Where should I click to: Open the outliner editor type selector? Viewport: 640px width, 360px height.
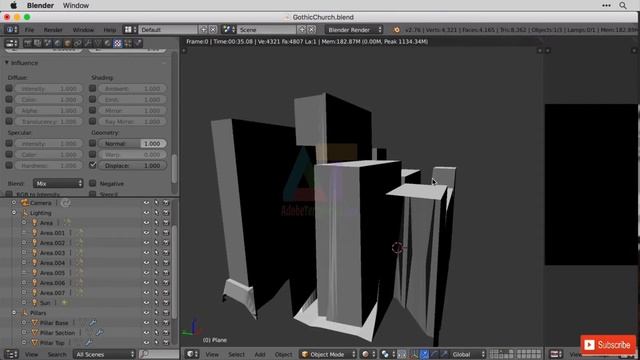tap(11, 354)
